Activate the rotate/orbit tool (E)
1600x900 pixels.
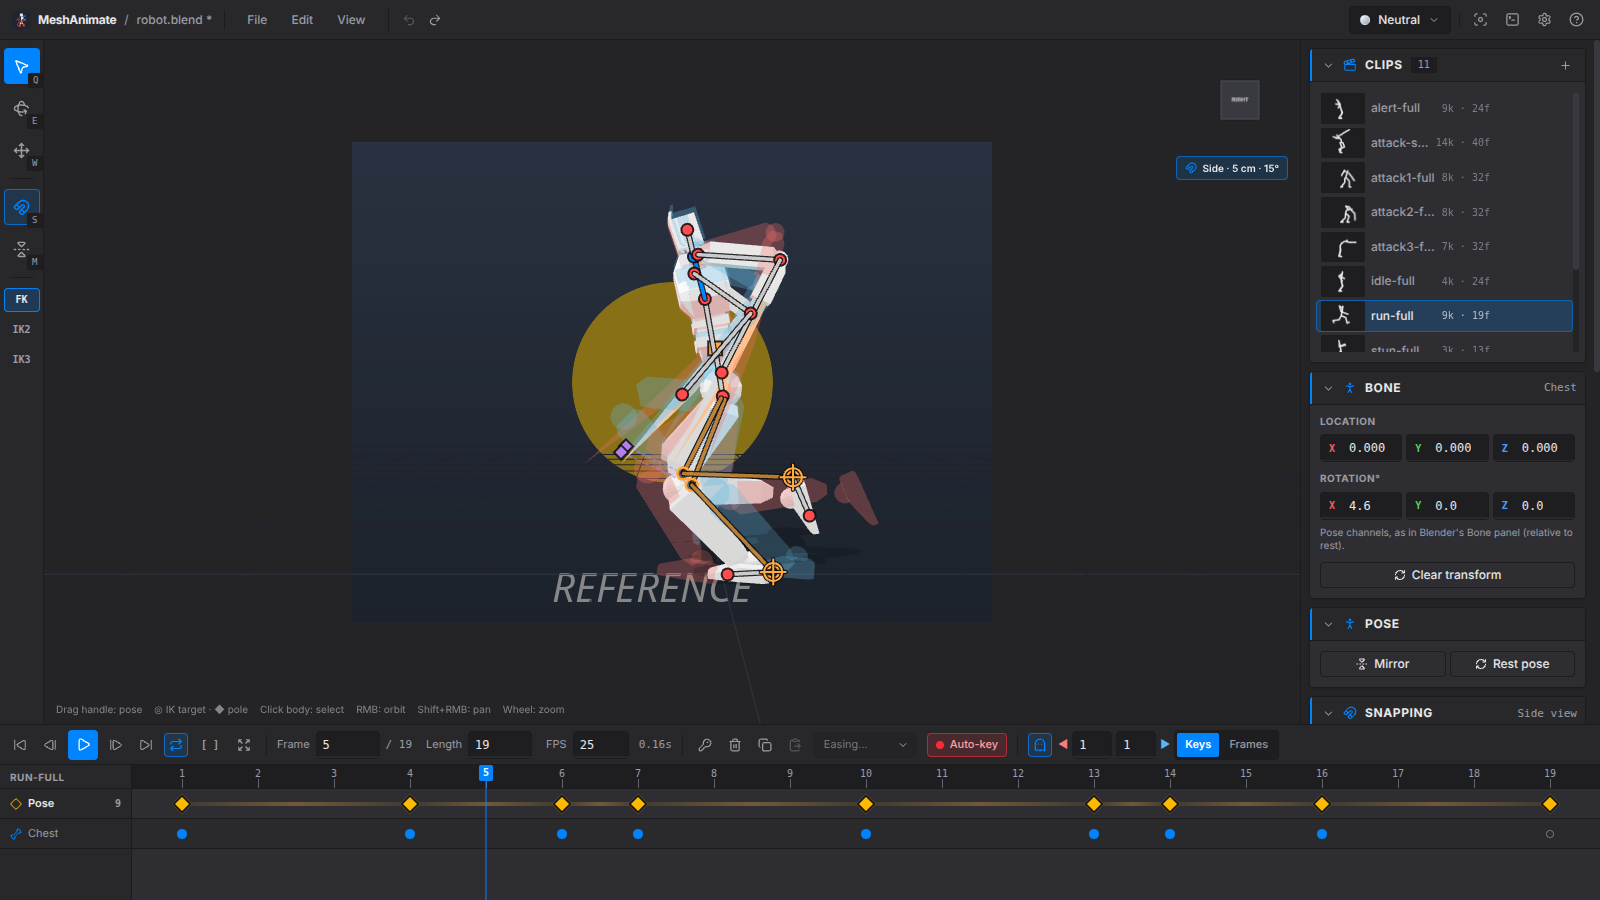(22, 108)
